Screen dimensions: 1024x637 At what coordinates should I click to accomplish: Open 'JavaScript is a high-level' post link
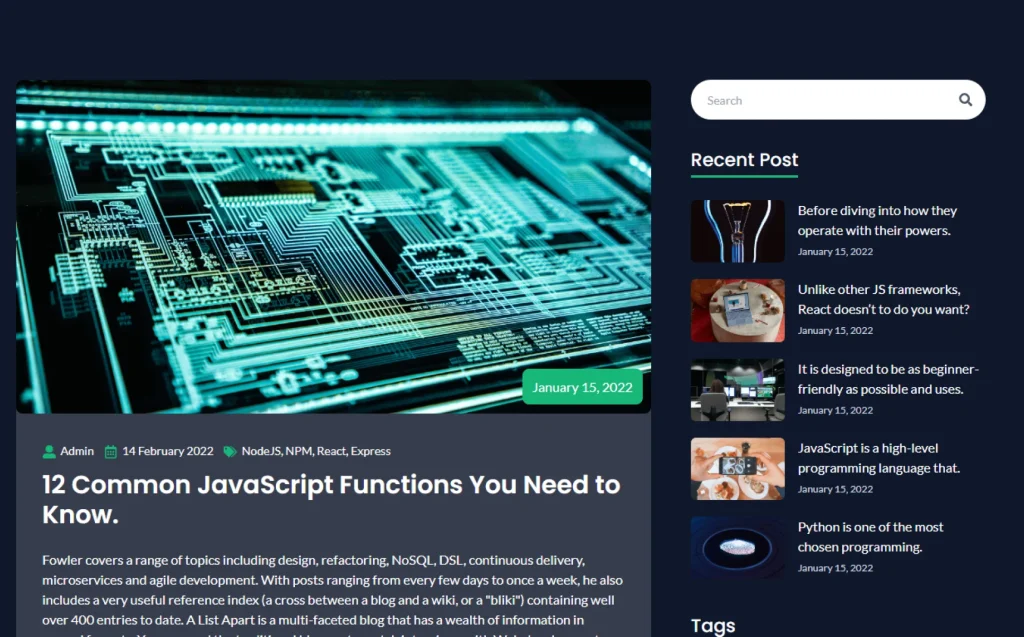point(878,458)
